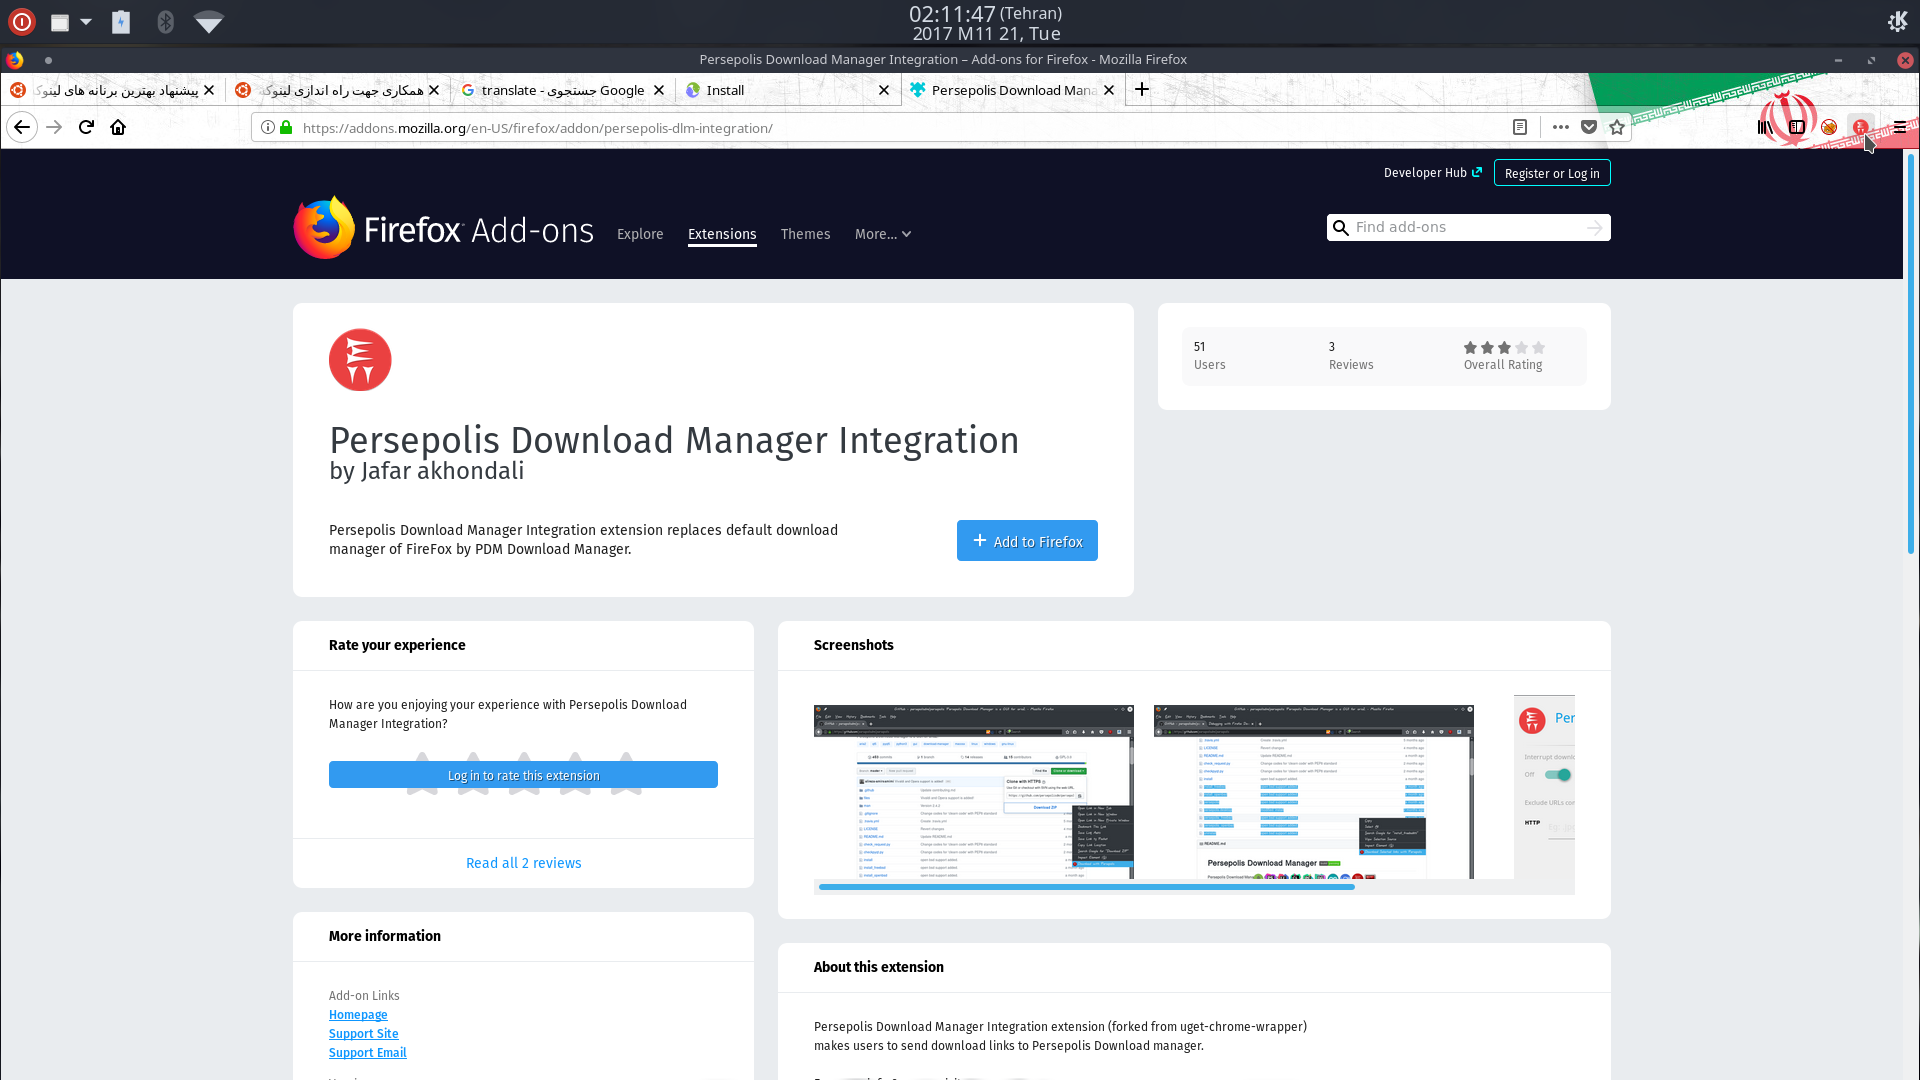Go back to the previous page
Image resolution: width=1920 pixels, height=1080 pixels.
pos(22,127)
